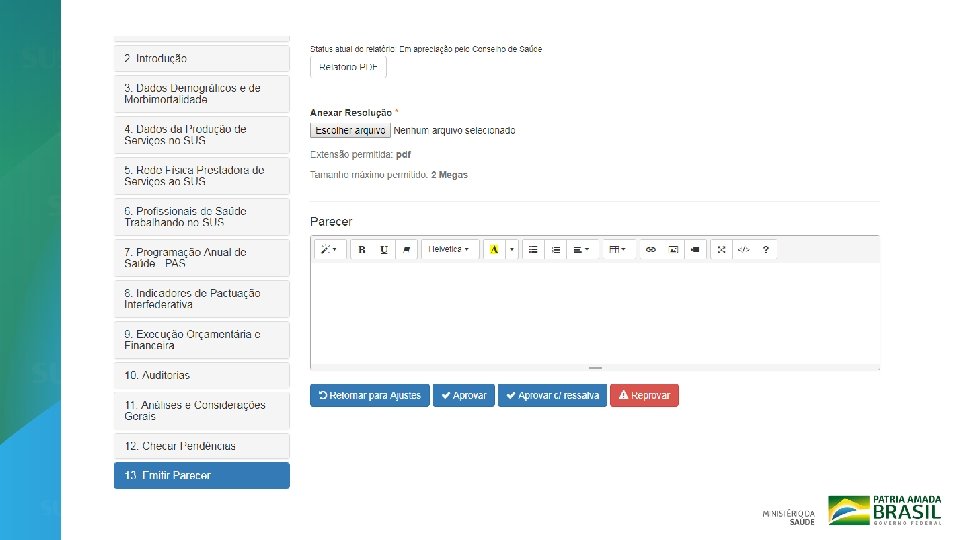Viewport: 960px width, 540px height.
Task: Open 9. Execução Orçamentária e Financeira
Action: point(201,340)
